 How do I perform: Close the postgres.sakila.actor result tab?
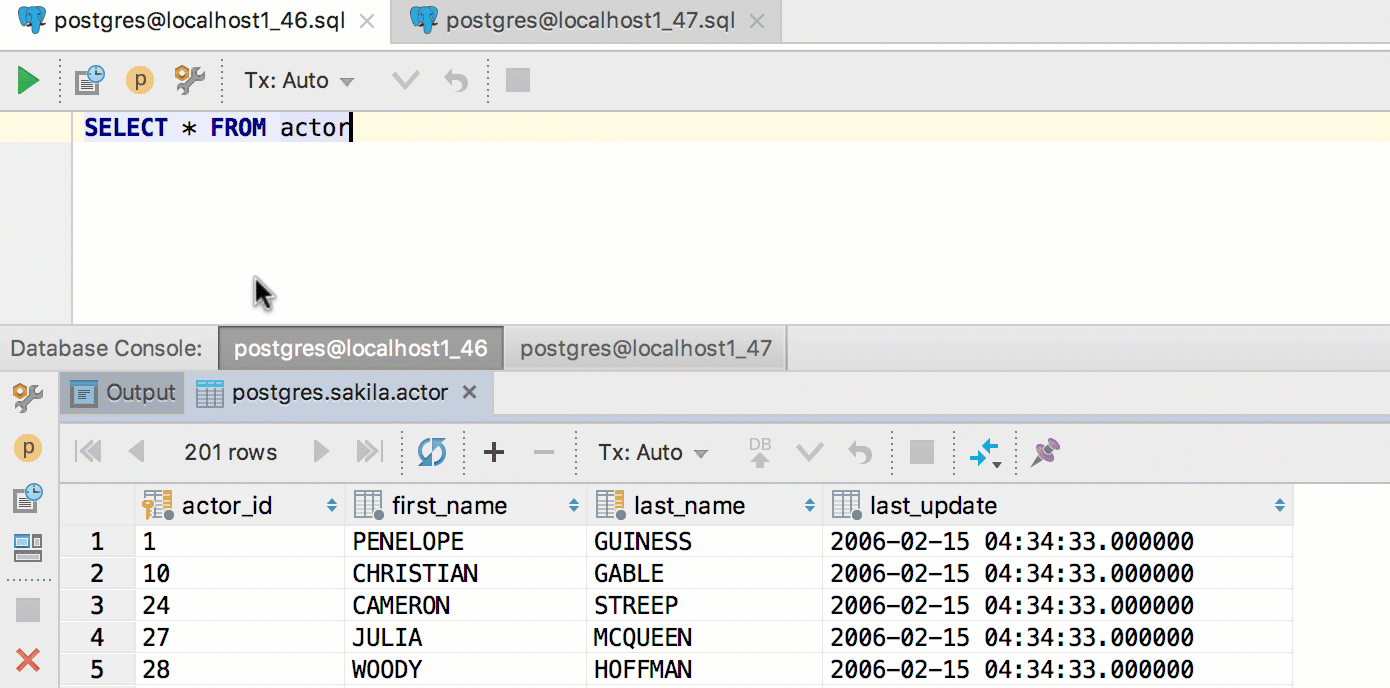click(x=471, y=393)
